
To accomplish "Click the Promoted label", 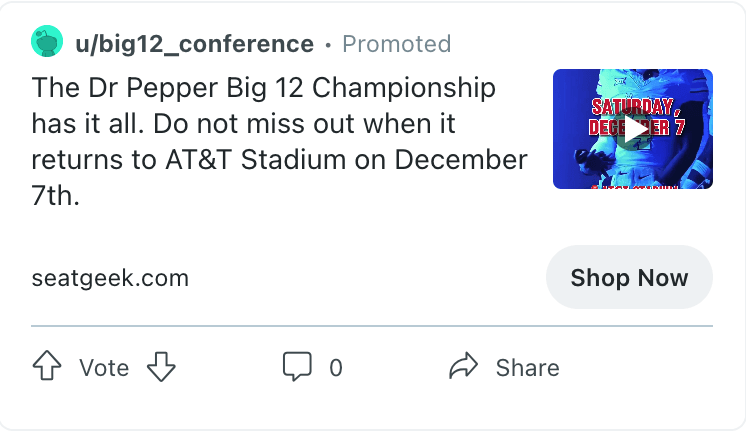I will 396,44.
